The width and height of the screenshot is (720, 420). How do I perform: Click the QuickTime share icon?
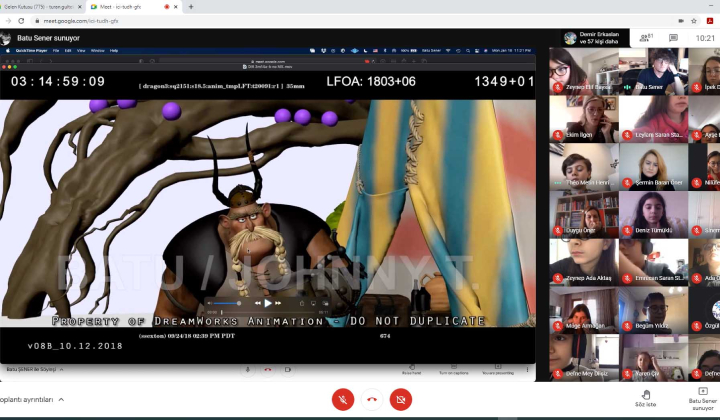(302, 303)
